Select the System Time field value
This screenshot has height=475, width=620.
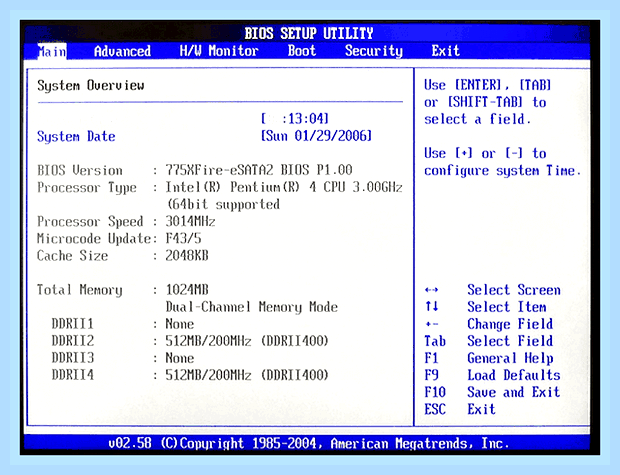(295, 119)
